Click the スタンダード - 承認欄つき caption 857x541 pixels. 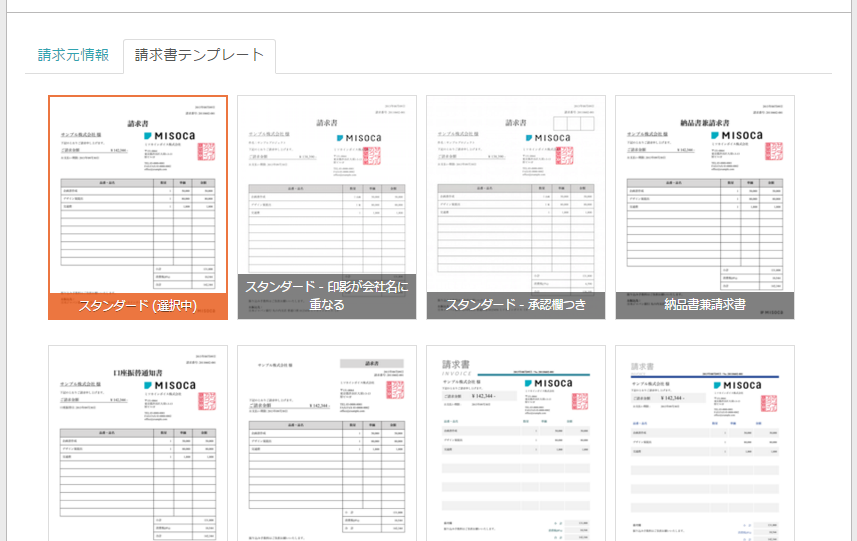[x=516, y=305]
